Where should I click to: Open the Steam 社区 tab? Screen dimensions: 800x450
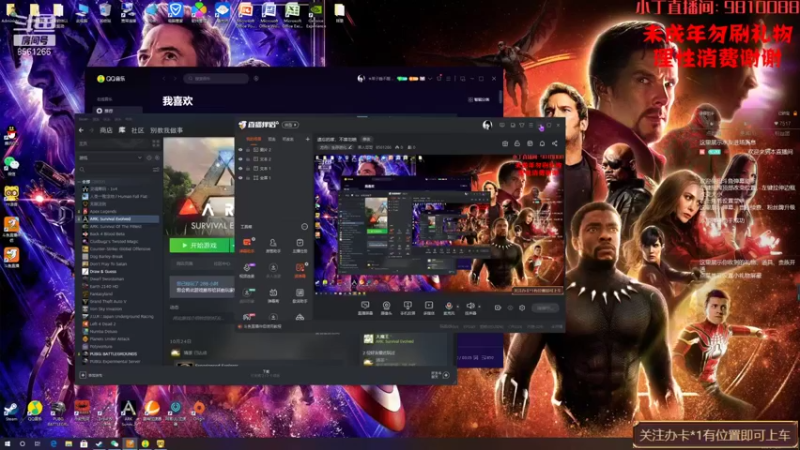tap(138, 130)
